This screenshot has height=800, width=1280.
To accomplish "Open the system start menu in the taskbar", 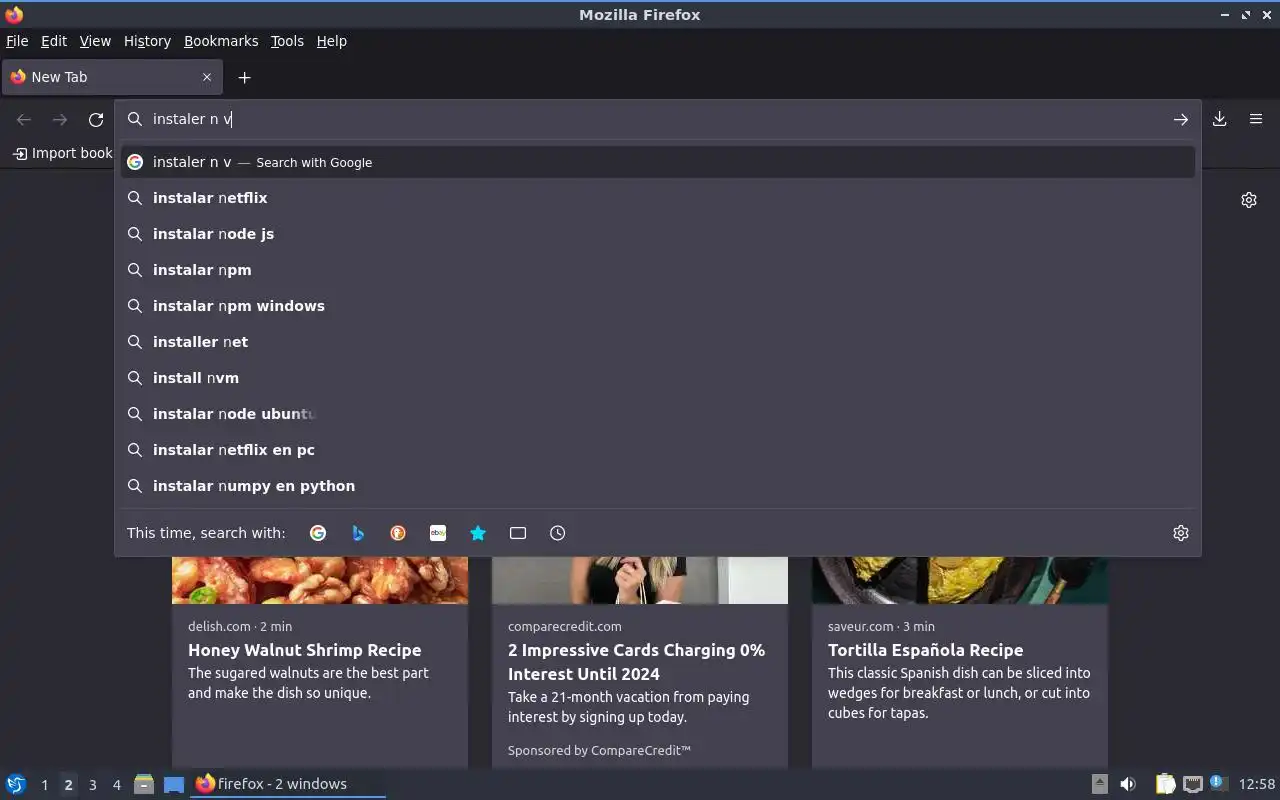I will point(16,784).
